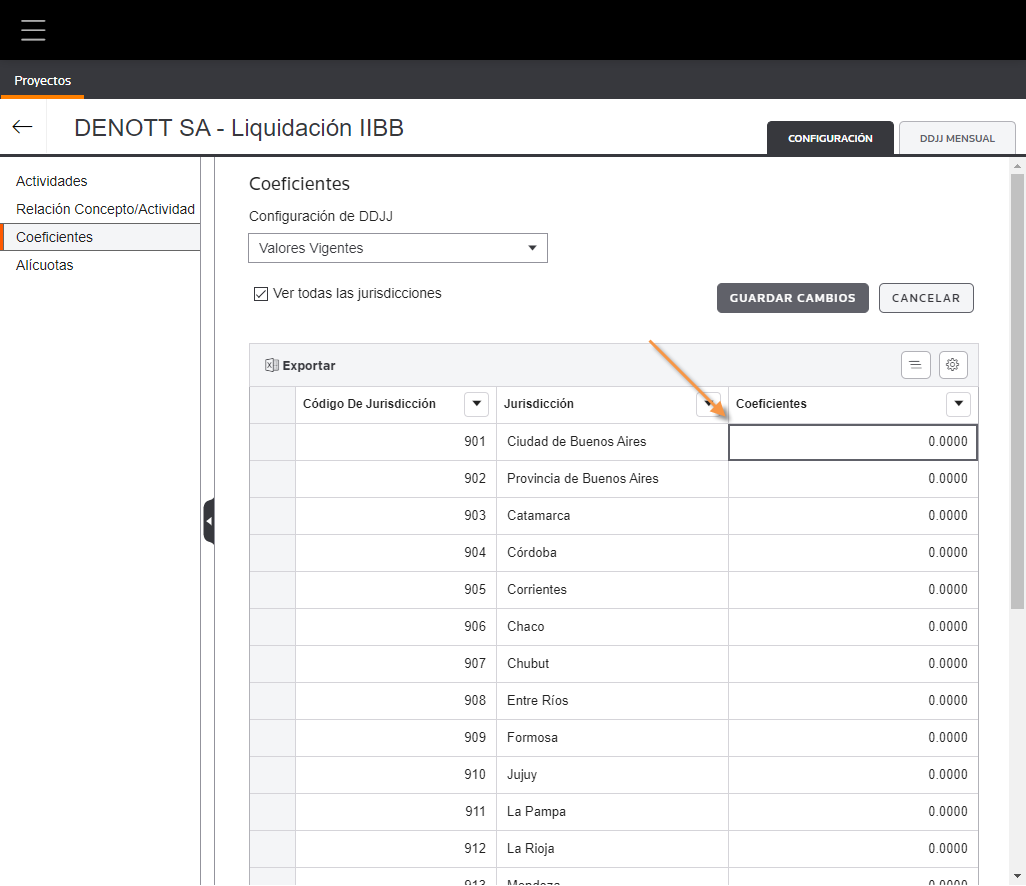
Task: Edit coefficient for Ciudad de Buenos Aires
Action: [x=853, y=442]
